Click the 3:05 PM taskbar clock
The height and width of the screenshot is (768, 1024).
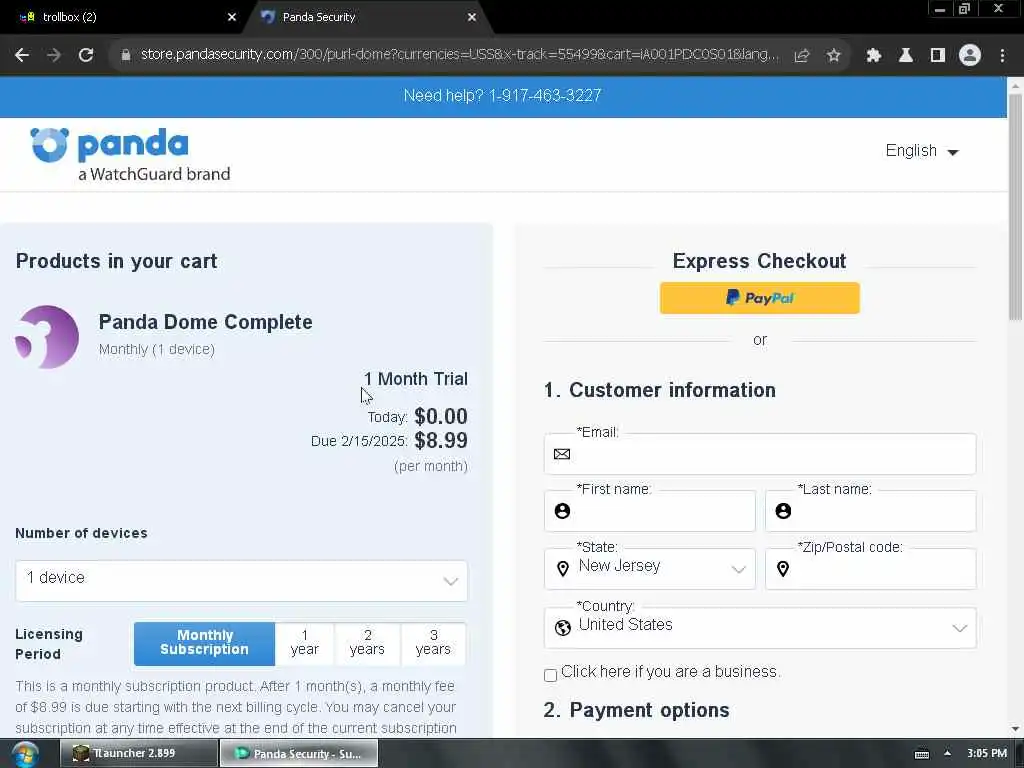[987, 753]
